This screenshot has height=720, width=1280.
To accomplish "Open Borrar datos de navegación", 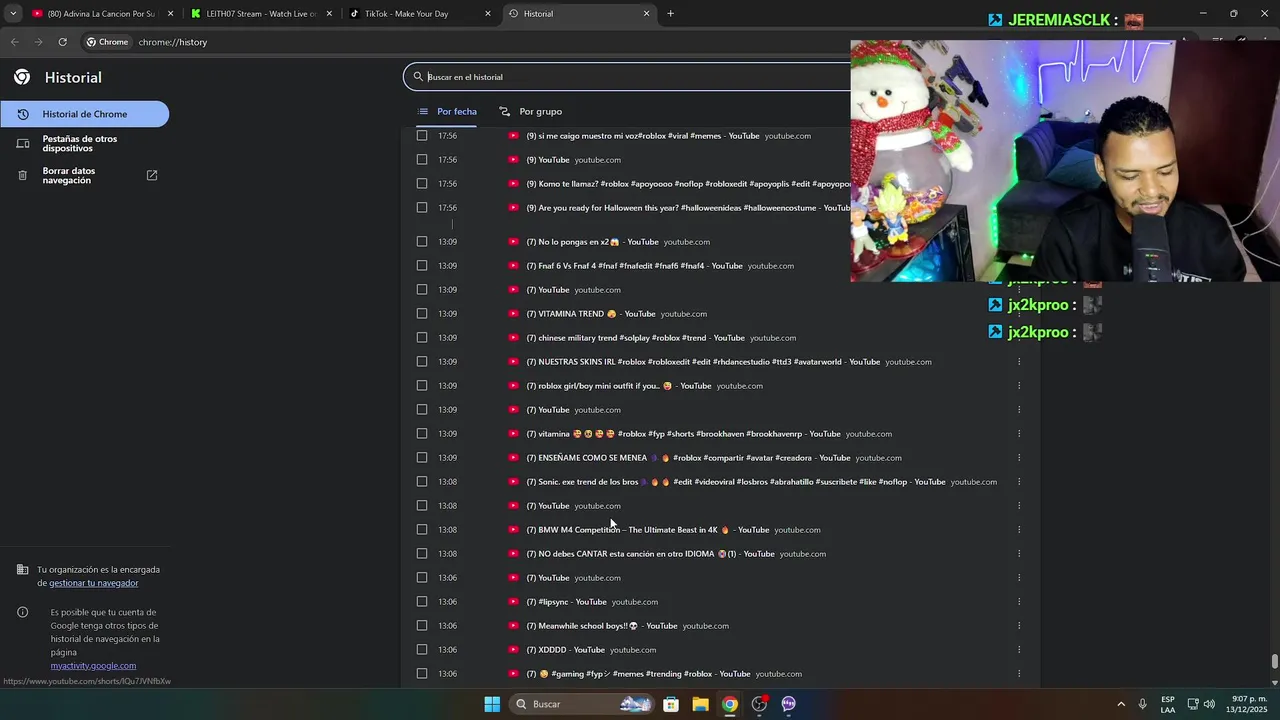I will (84, 175).
